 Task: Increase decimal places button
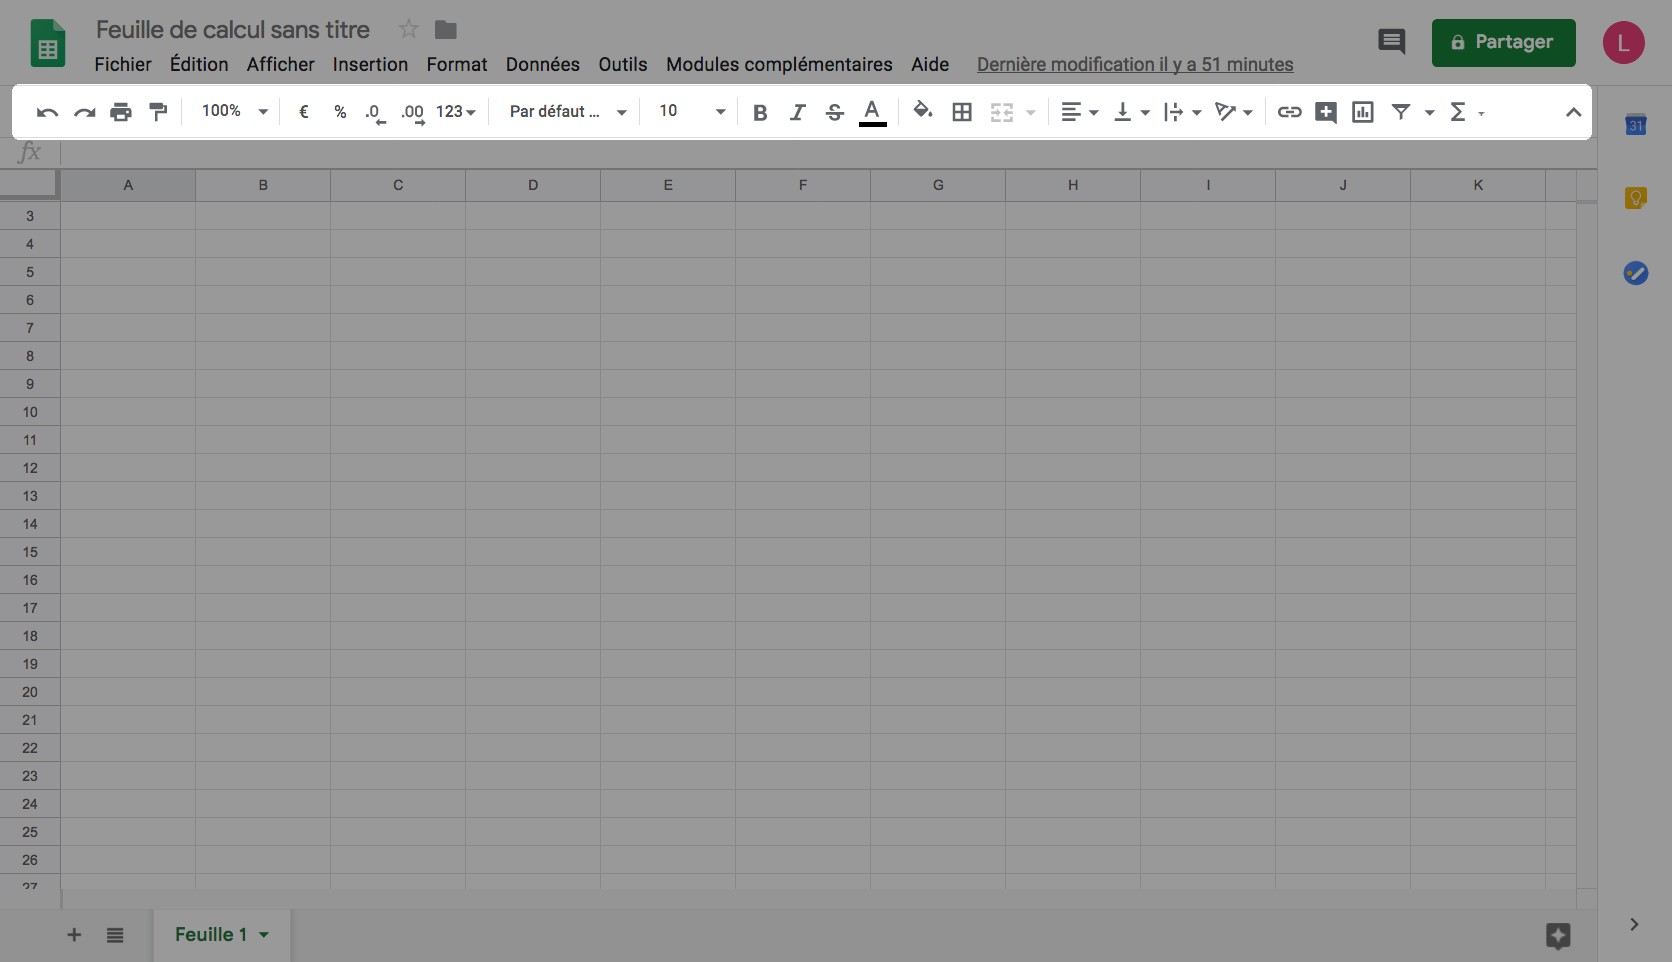pyautogui.click(x=413, y=113)
